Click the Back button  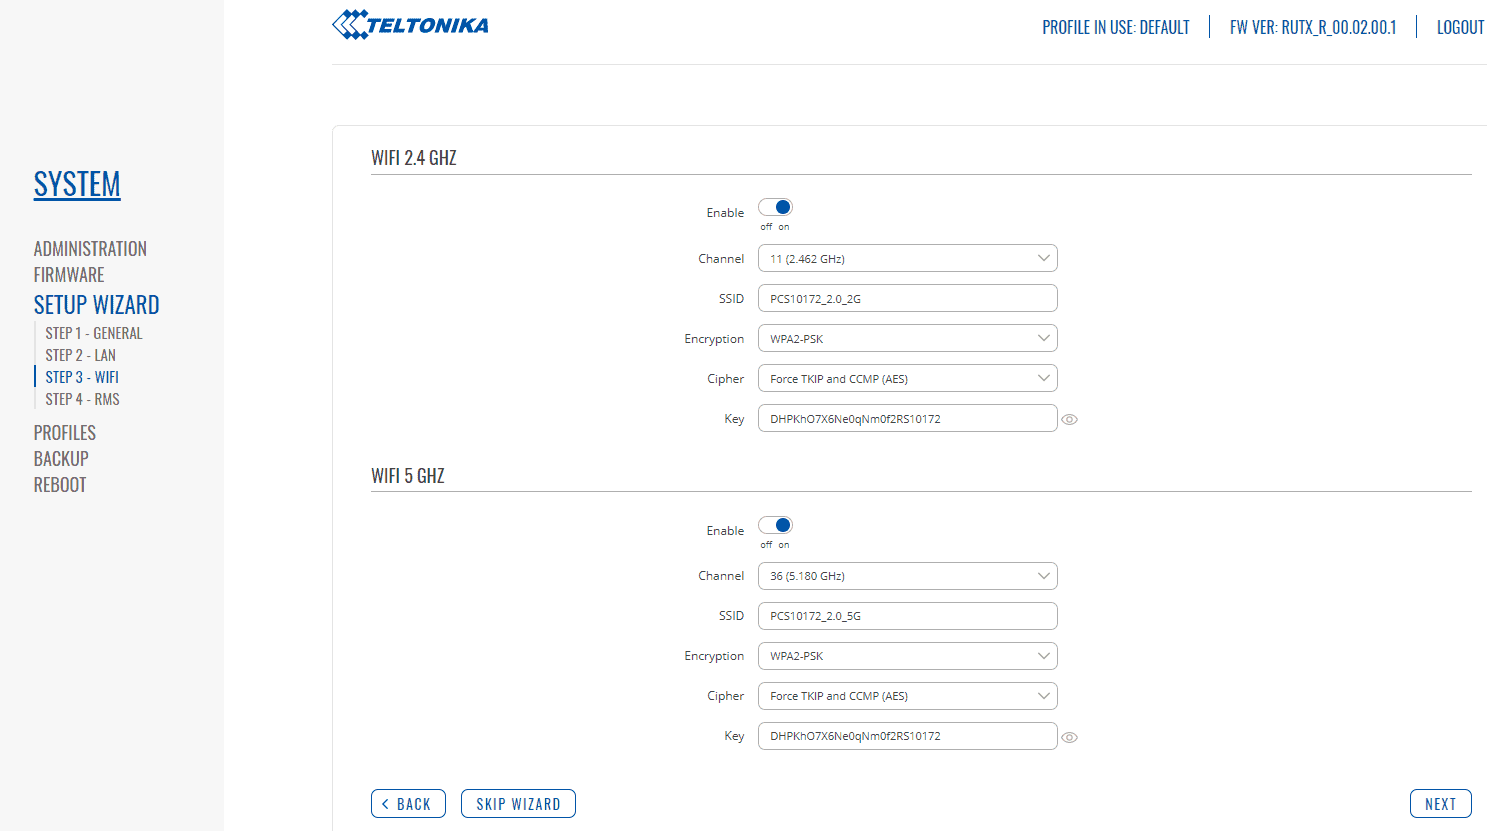pyautogui.click(x=408, y=804)
